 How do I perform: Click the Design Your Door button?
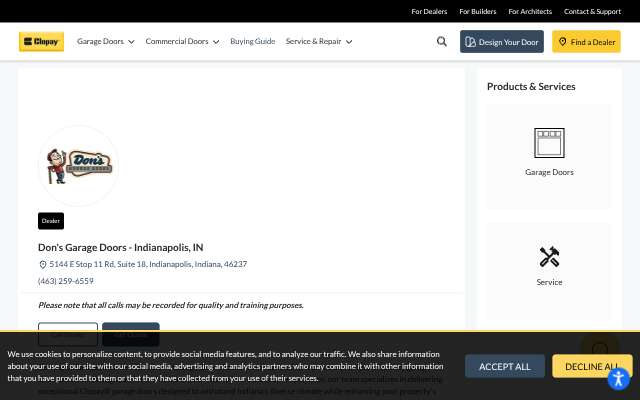pyautogui.click(x=502, y=42)
